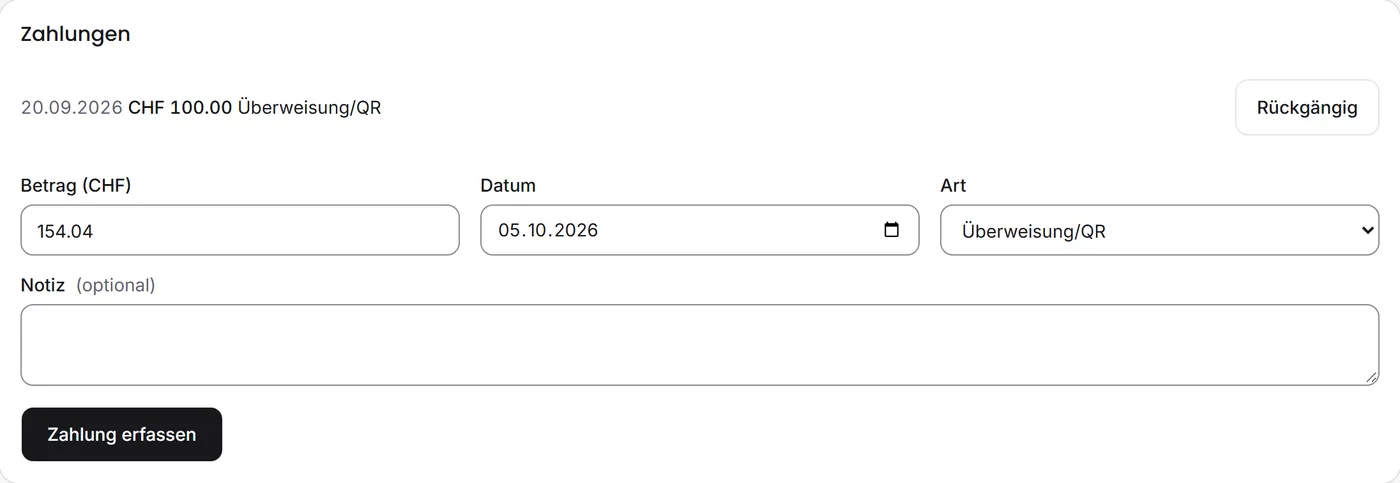The width and height of the screenshot is (1400, 483).
Task: Undo the payment with Rückgängig button
Action: (x=1307, y=107)
